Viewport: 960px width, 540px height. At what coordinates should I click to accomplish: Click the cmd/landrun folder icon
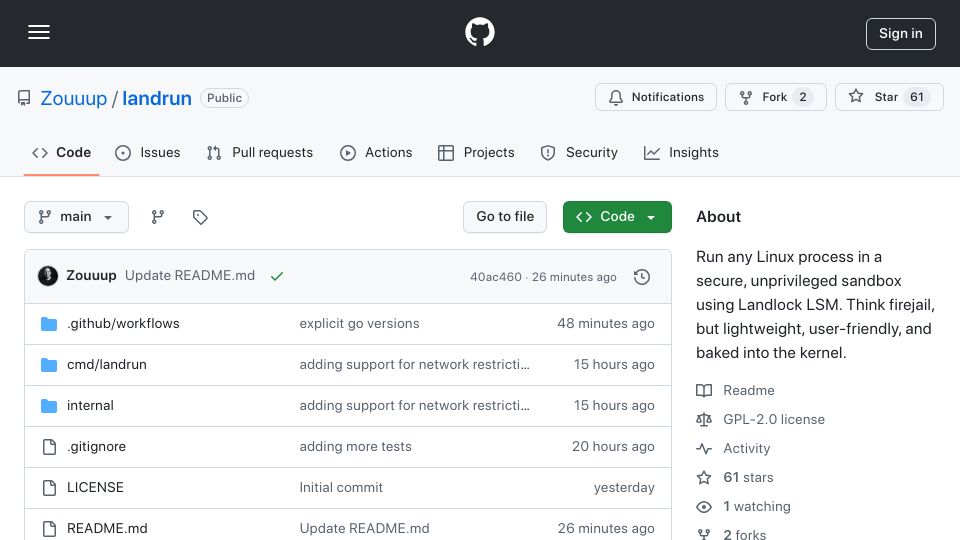point(49,365)
